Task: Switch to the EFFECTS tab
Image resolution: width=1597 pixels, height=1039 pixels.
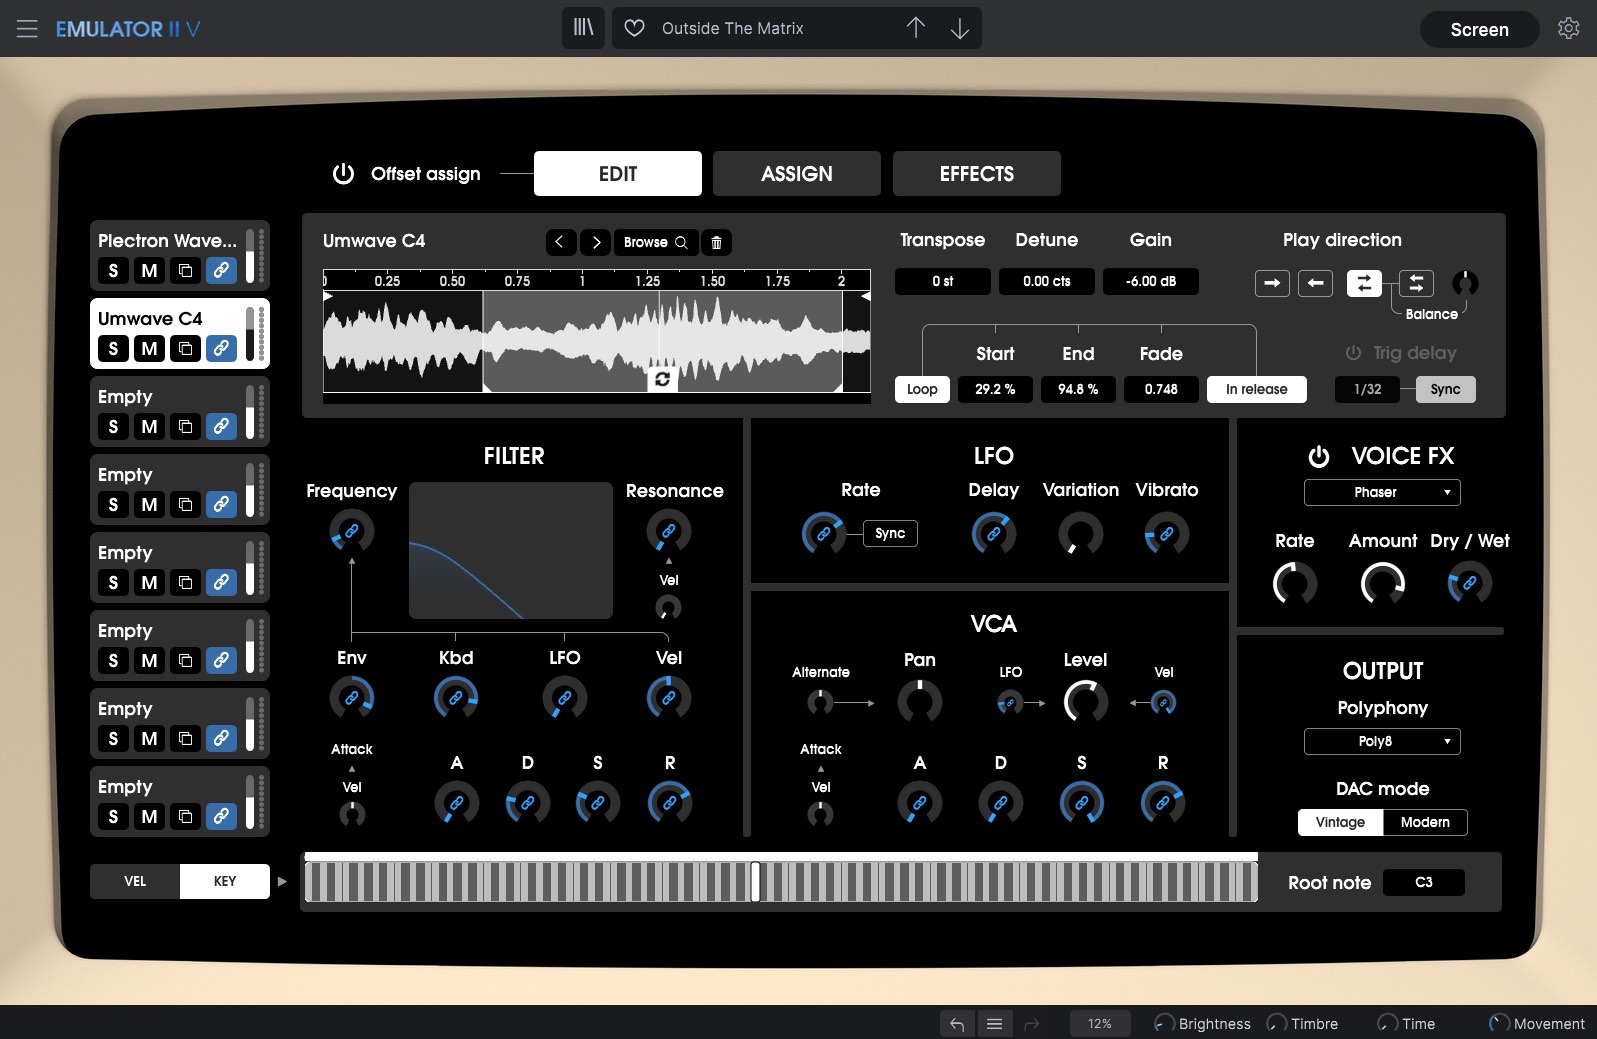Action: [977, 173]
